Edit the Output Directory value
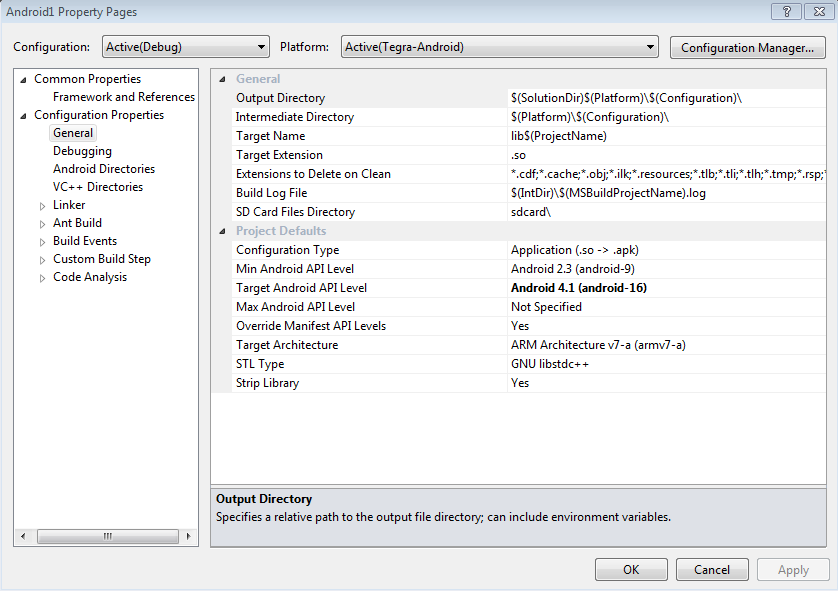 666,98
